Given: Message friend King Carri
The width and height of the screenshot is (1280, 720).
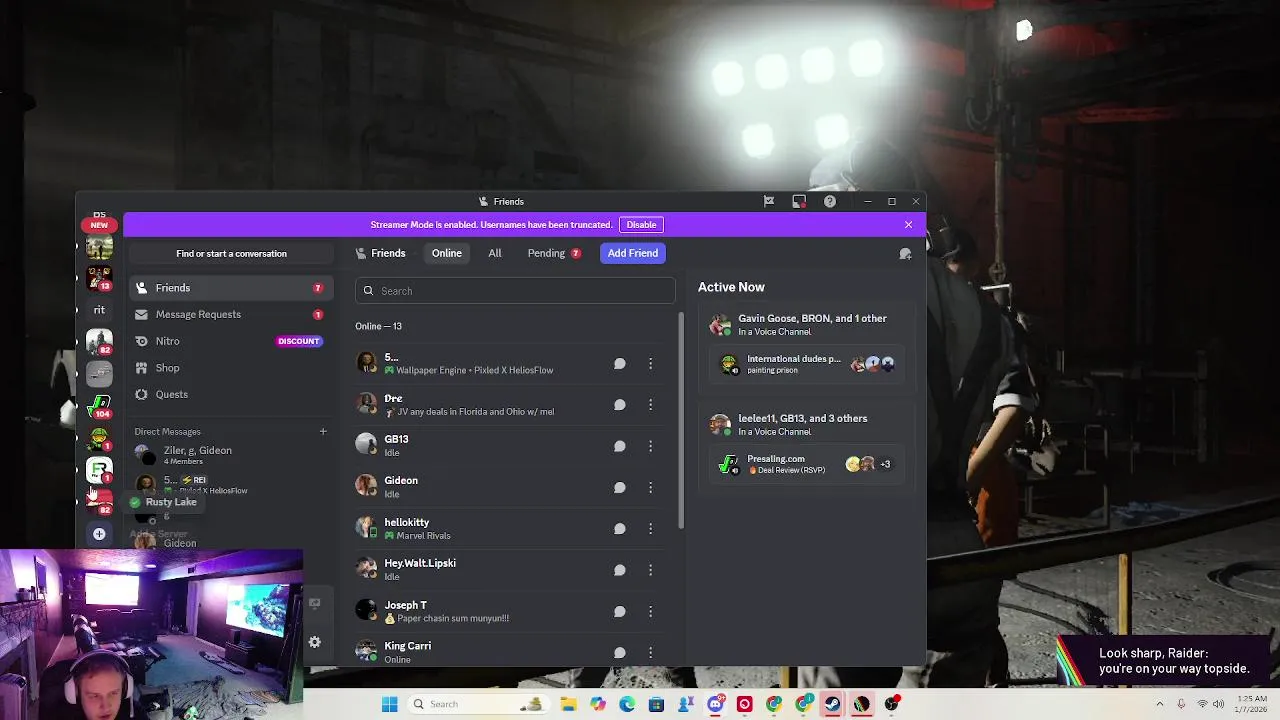Looking at the screenshot, I should tap(620, 653).
